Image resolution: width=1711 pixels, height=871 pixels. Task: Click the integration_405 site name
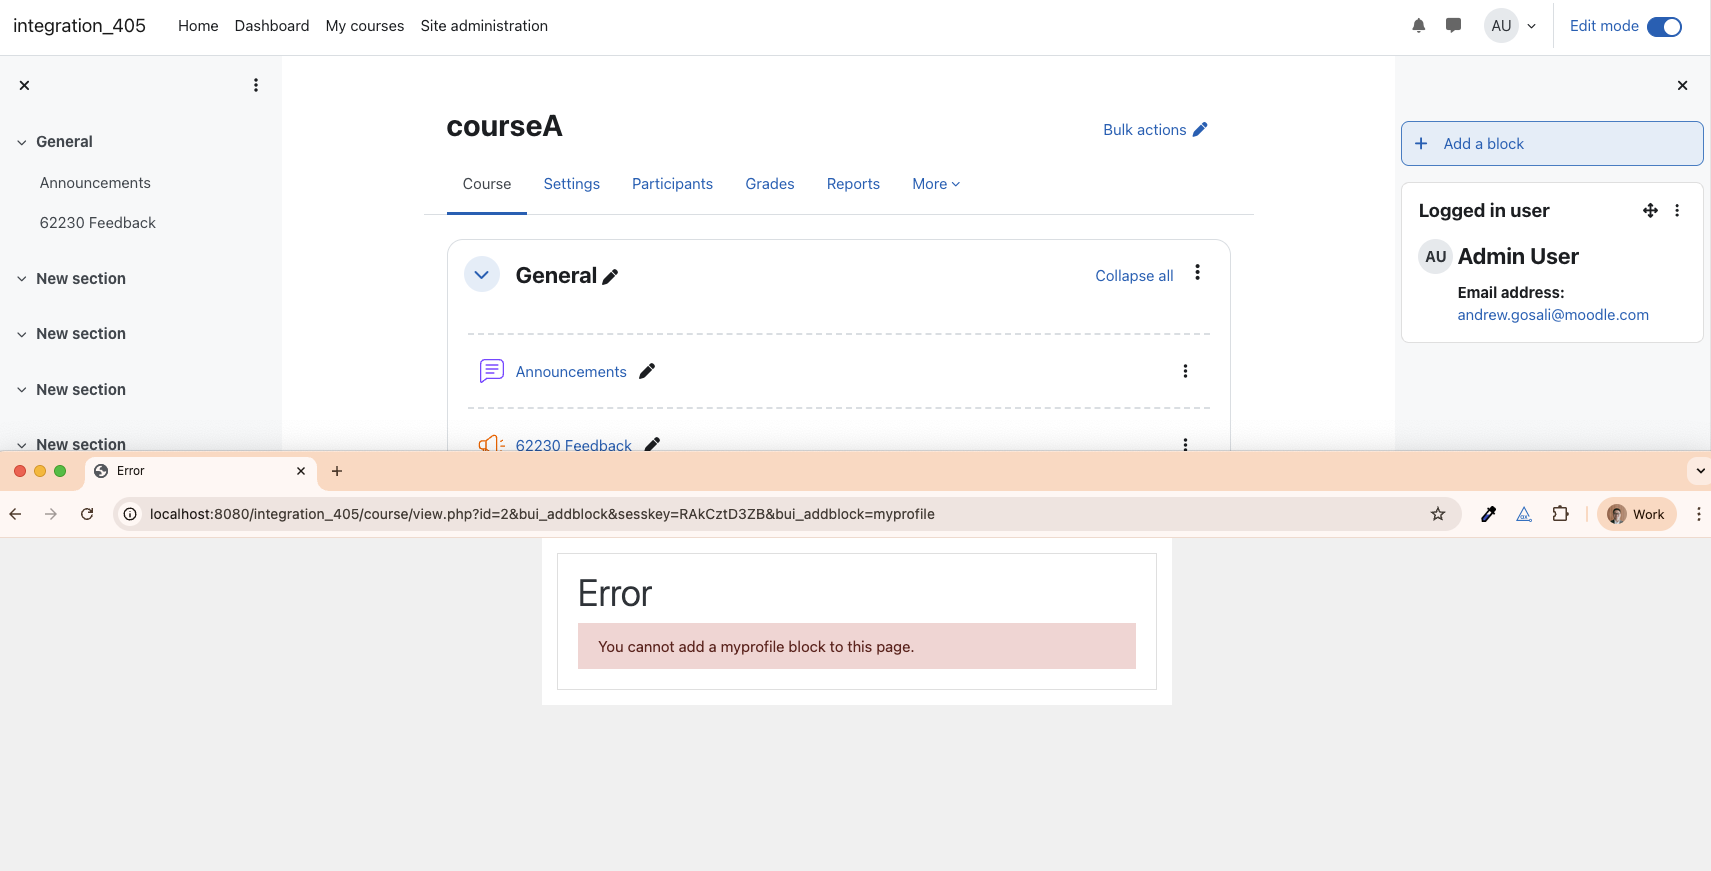click(x=79, y=26)
